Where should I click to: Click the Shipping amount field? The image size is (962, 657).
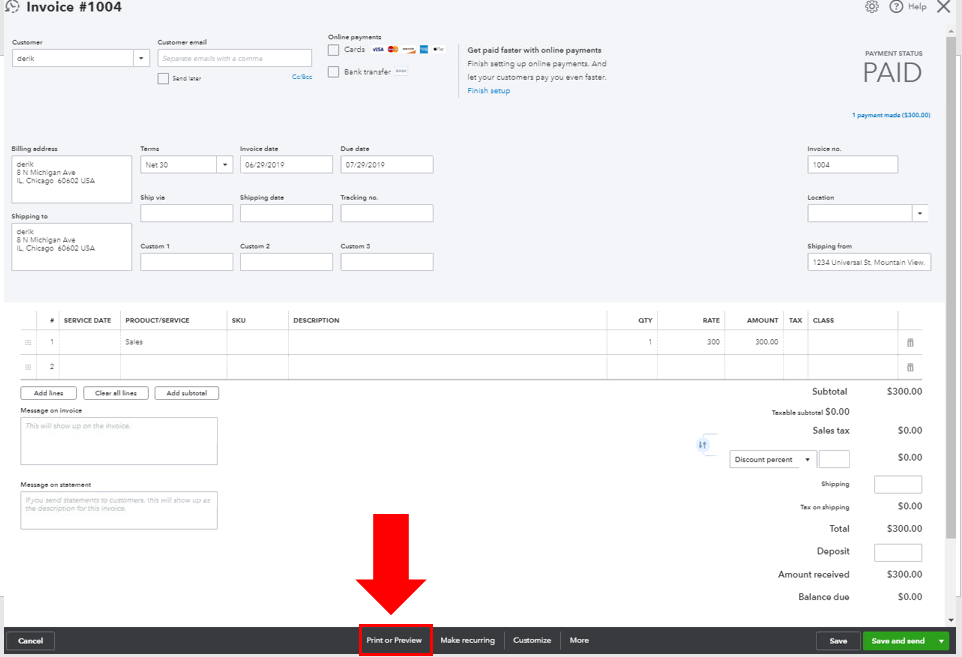[898, 485]
